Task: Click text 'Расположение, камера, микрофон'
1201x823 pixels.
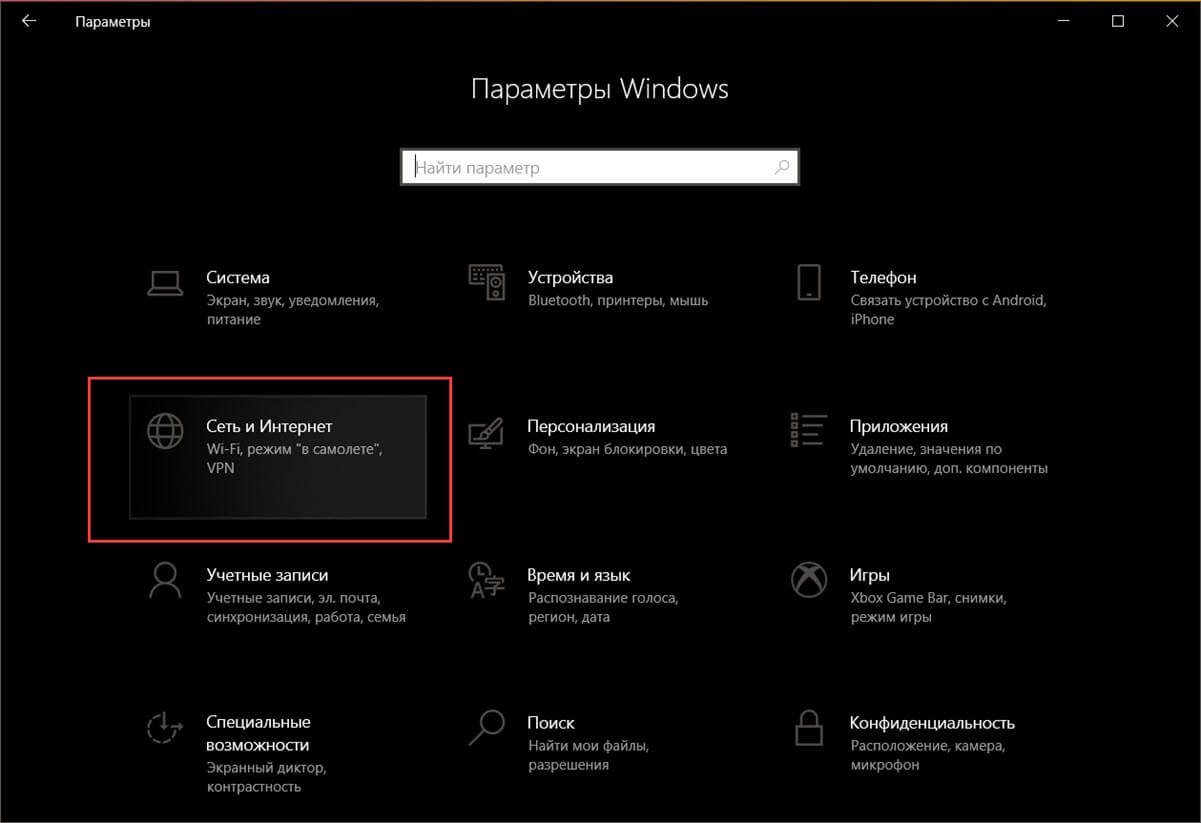Action: click(x=928, y=755)
